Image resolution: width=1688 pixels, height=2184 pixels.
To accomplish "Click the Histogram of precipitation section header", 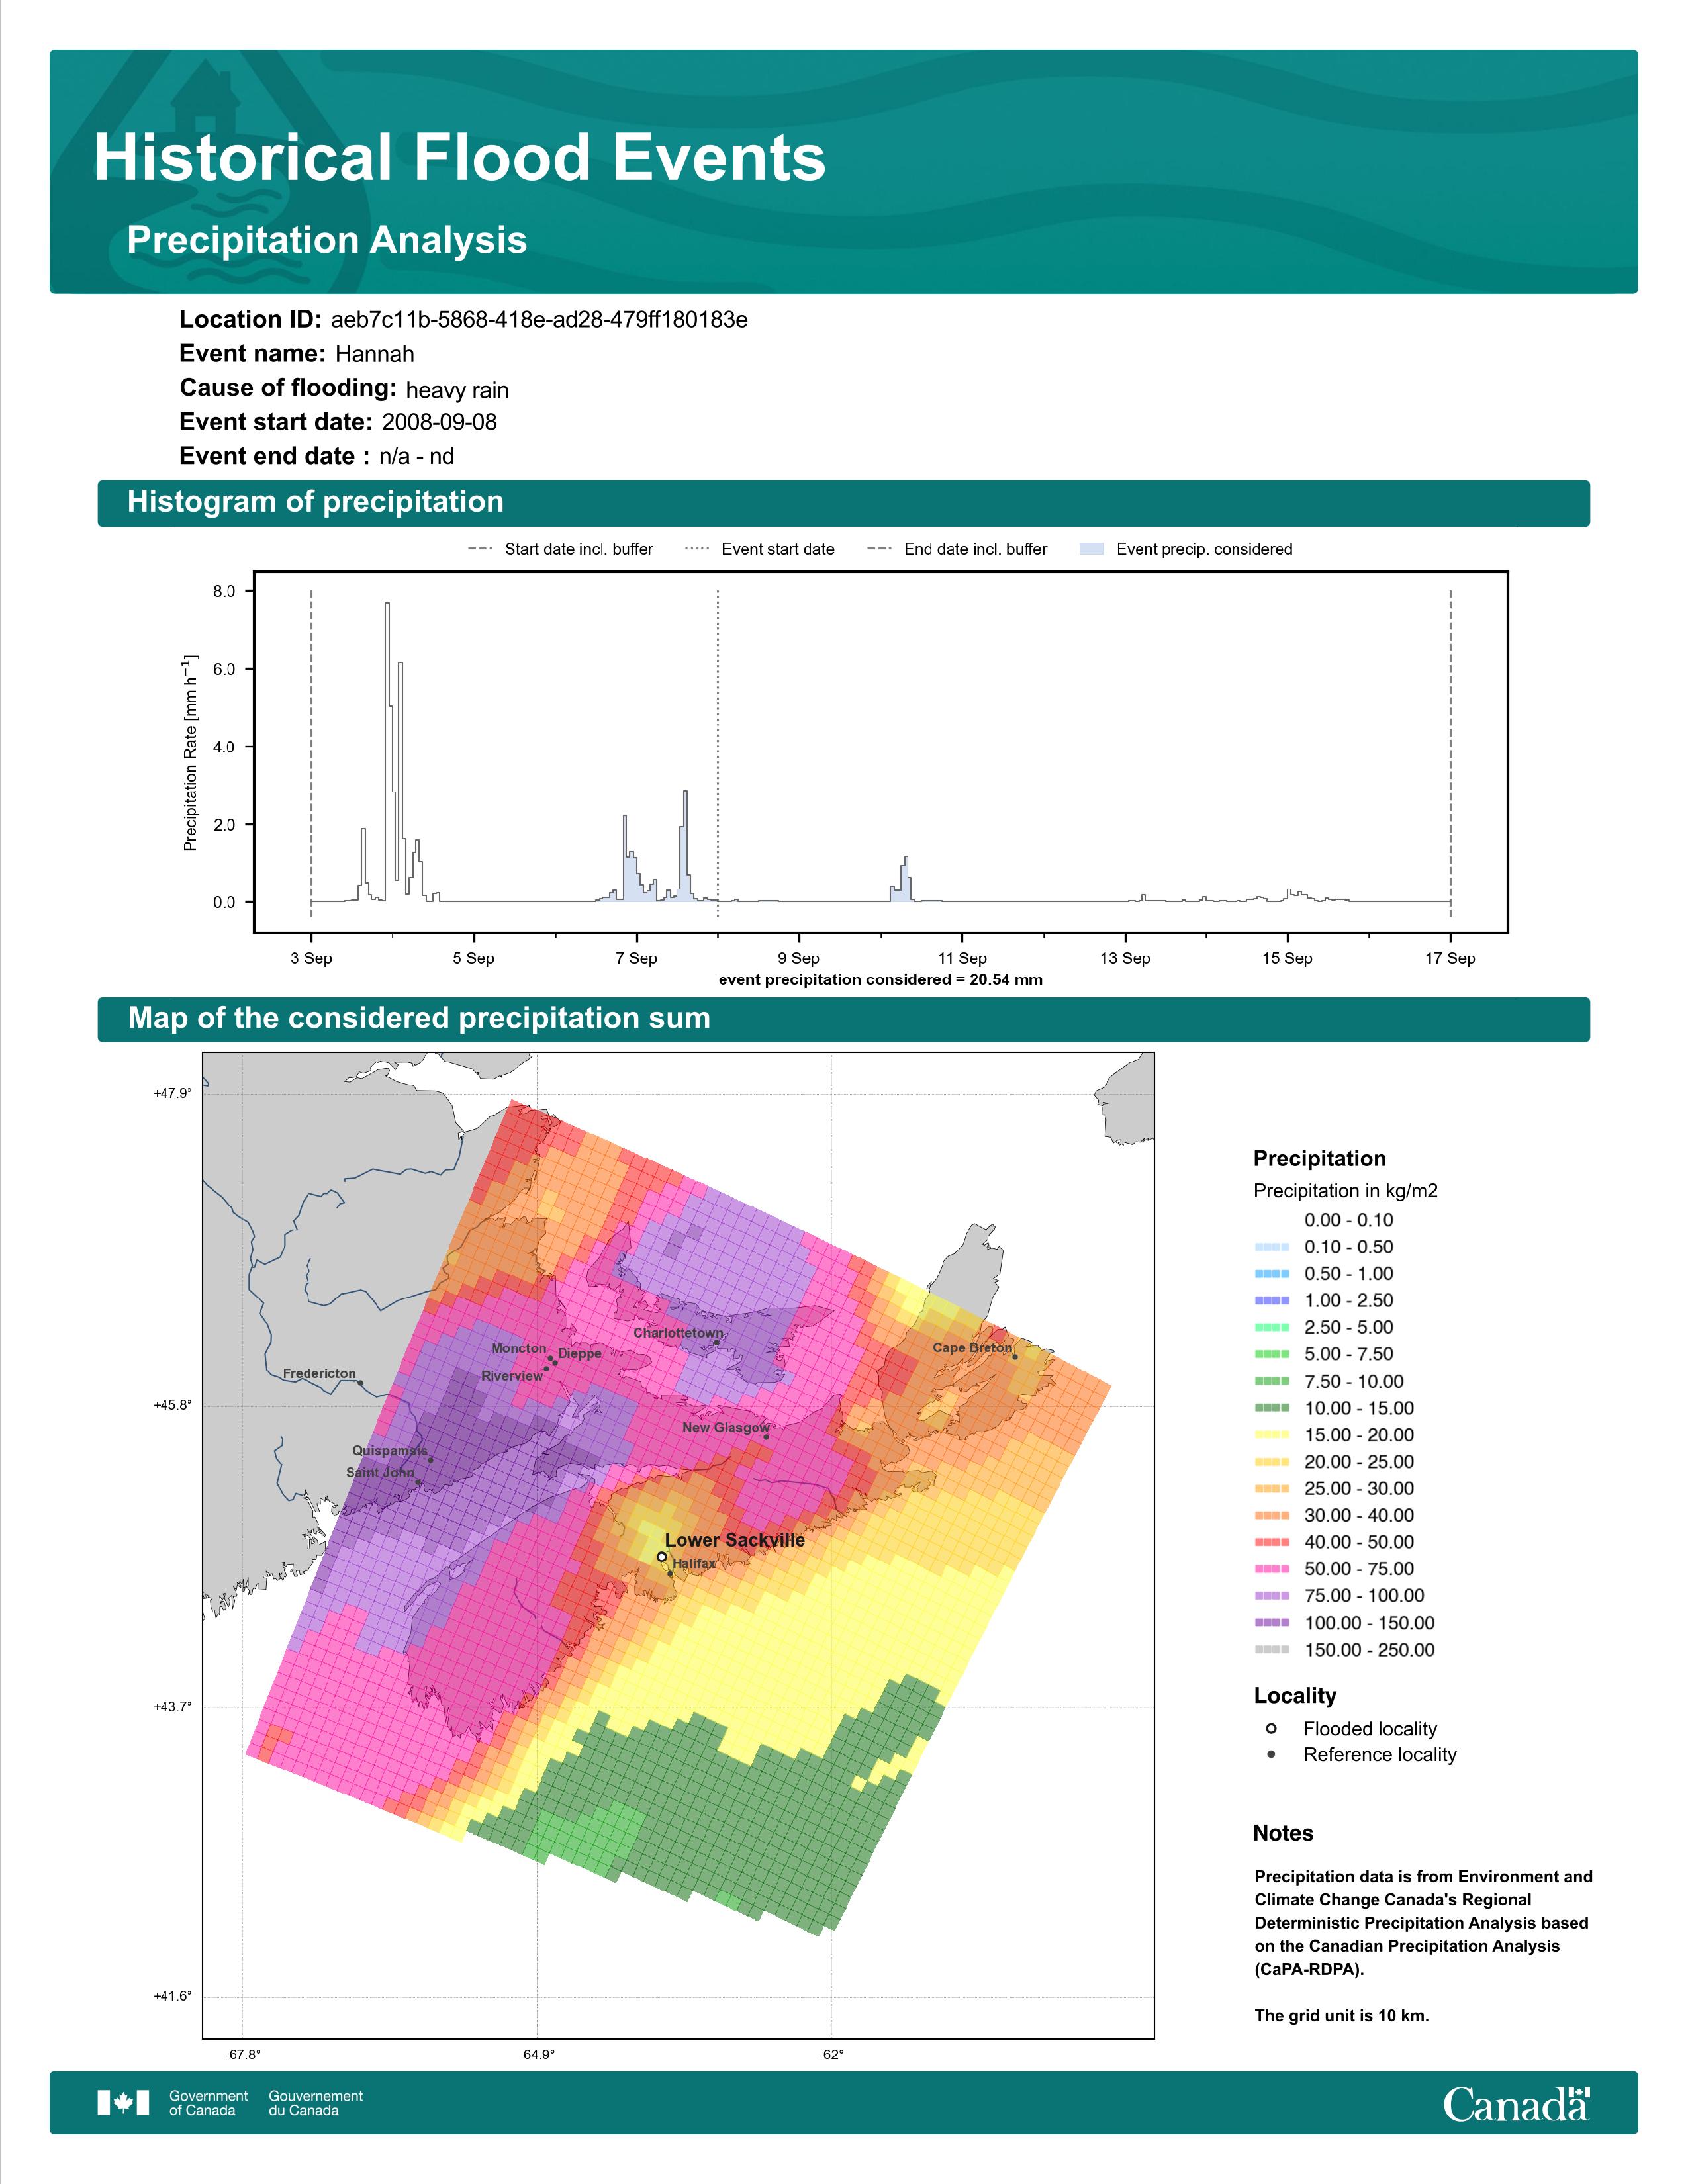I will pyautogui.click(x=315, y=502).
